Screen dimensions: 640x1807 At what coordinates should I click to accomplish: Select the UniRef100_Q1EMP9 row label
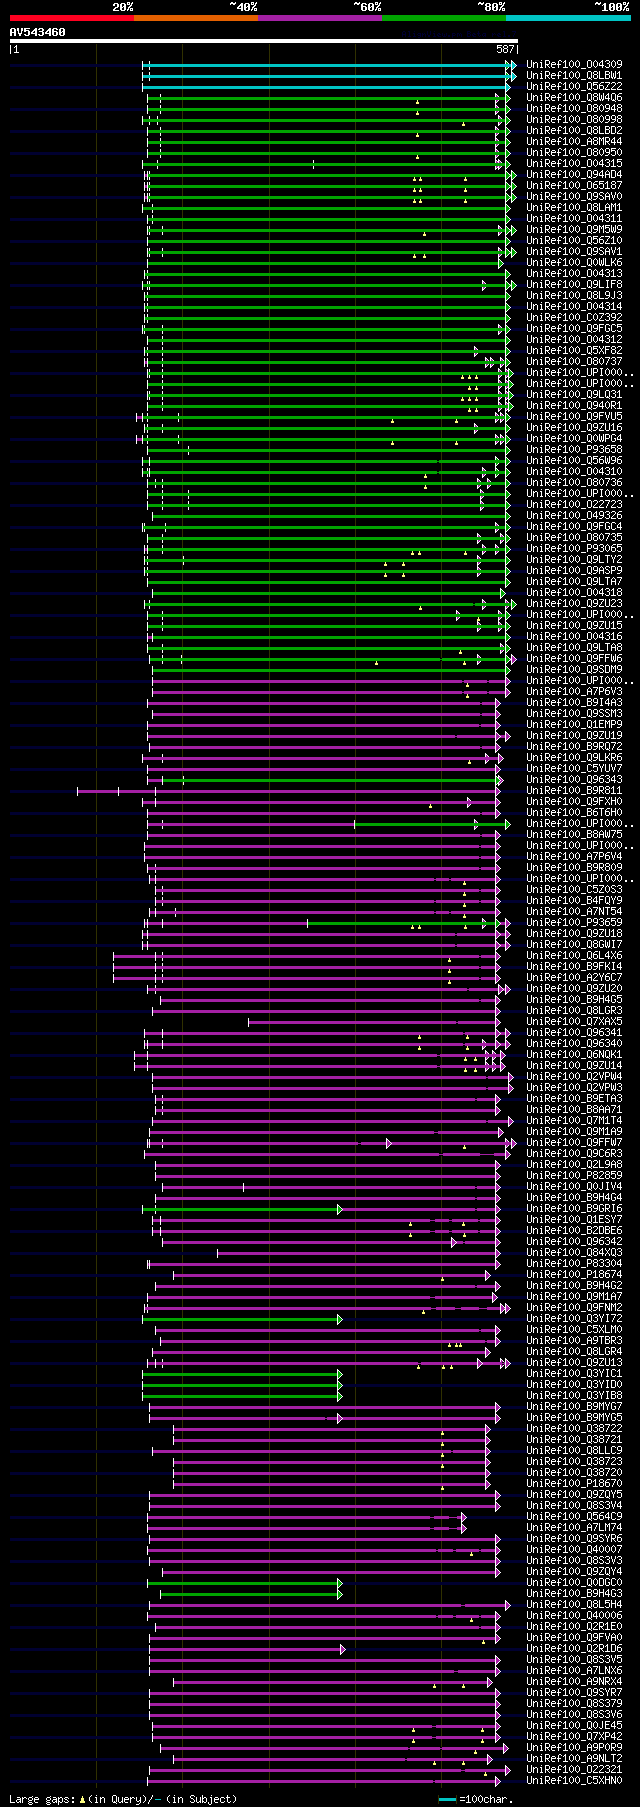tap(574, 725)
